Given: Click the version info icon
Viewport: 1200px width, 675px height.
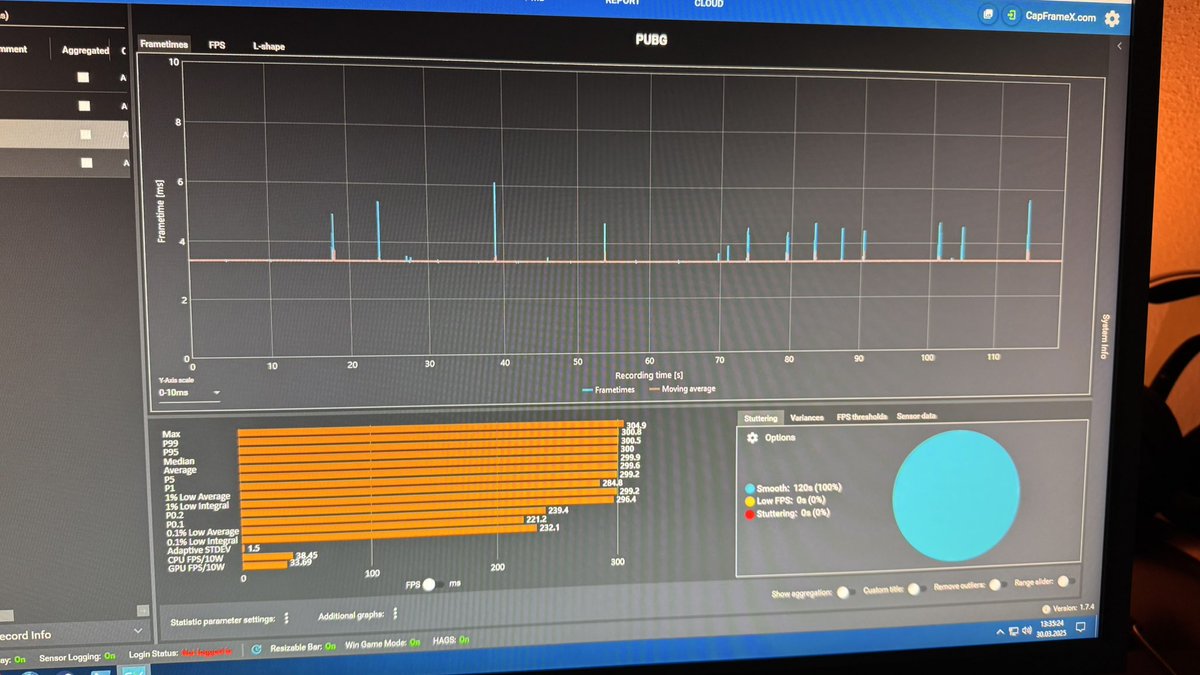Looking at the screenshot, I should pyautogui.click(x=1046, y=608).
